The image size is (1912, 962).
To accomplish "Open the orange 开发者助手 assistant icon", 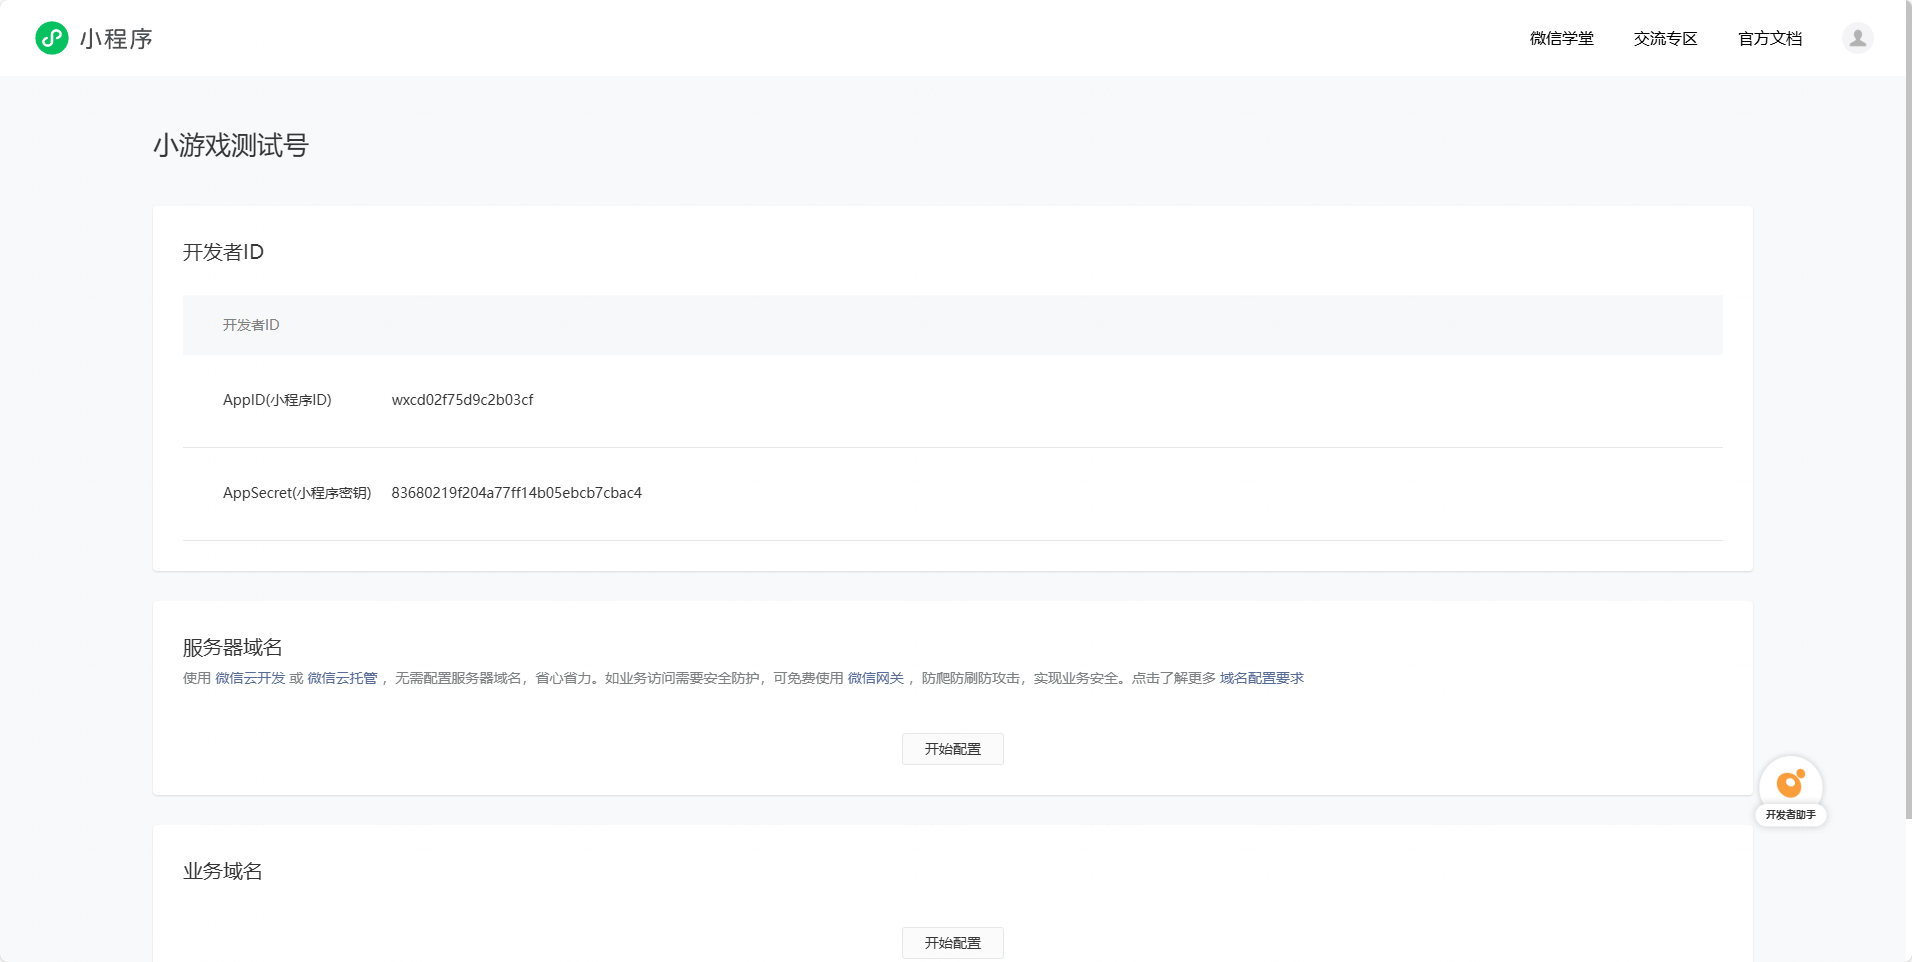I will tap(1790, 783).
